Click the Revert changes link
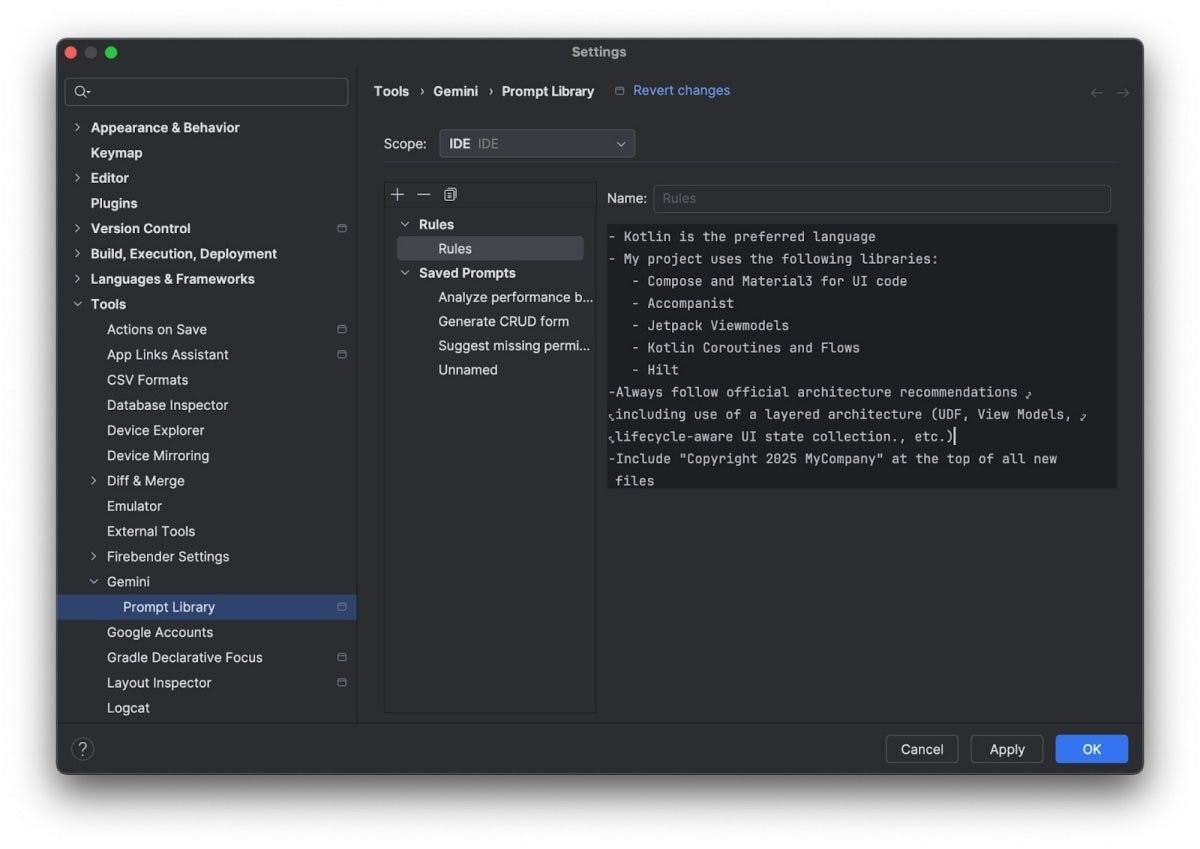 point(681,90)
